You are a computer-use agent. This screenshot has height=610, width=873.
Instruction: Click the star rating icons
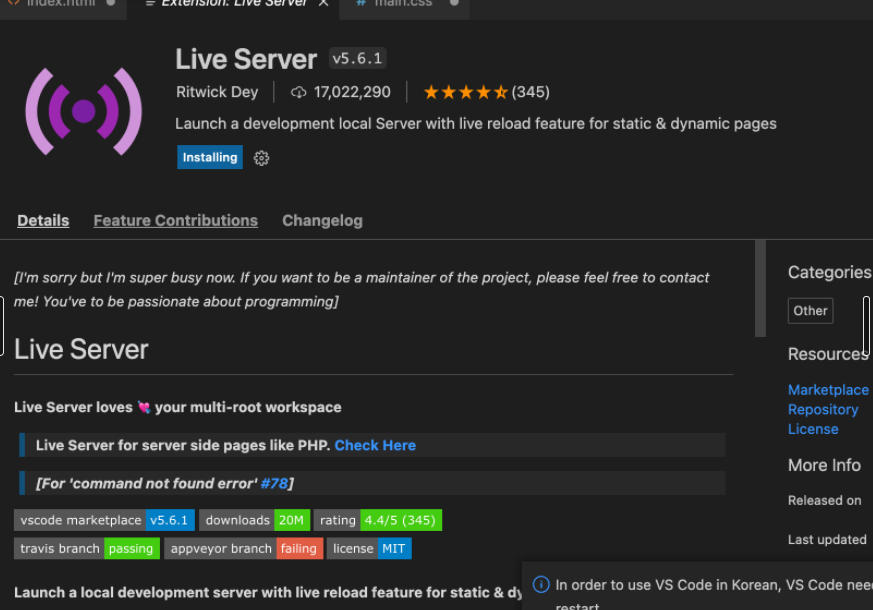pyautogui.click(x=465, y=92)
